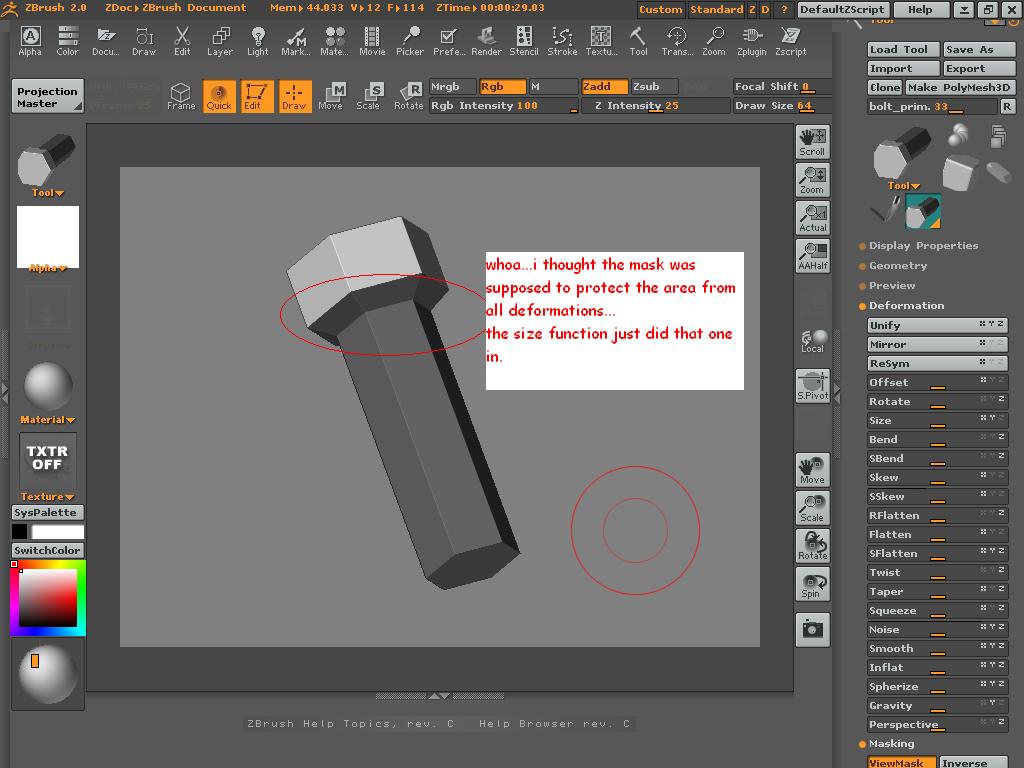Click the Make PolyMesh3D button
Screen dimensions: 1024x768
tap(959, 88)
